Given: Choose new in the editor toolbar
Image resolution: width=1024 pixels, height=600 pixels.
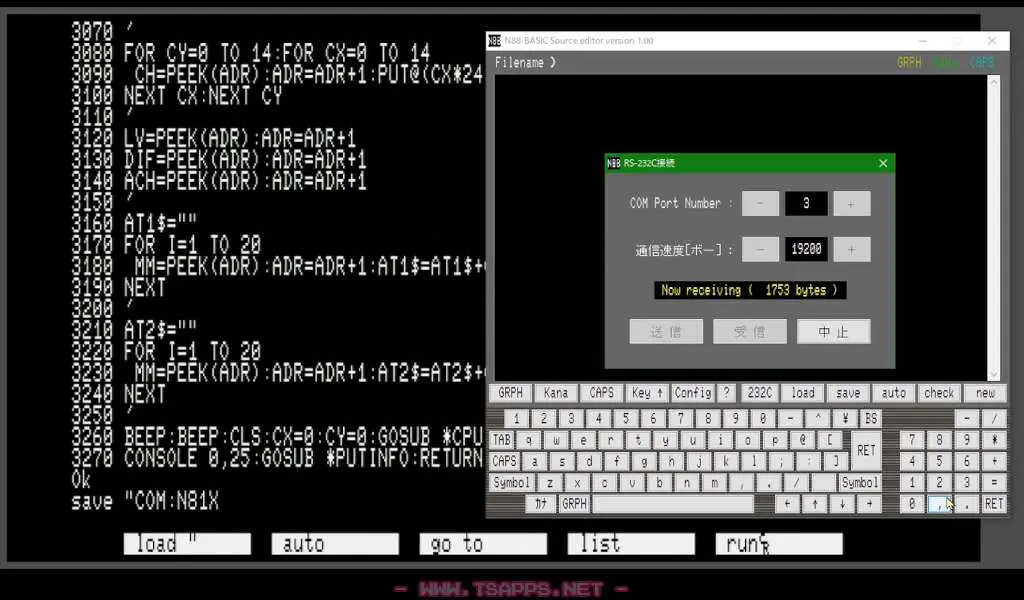Looking at the screenshot, I should point(985,393).
